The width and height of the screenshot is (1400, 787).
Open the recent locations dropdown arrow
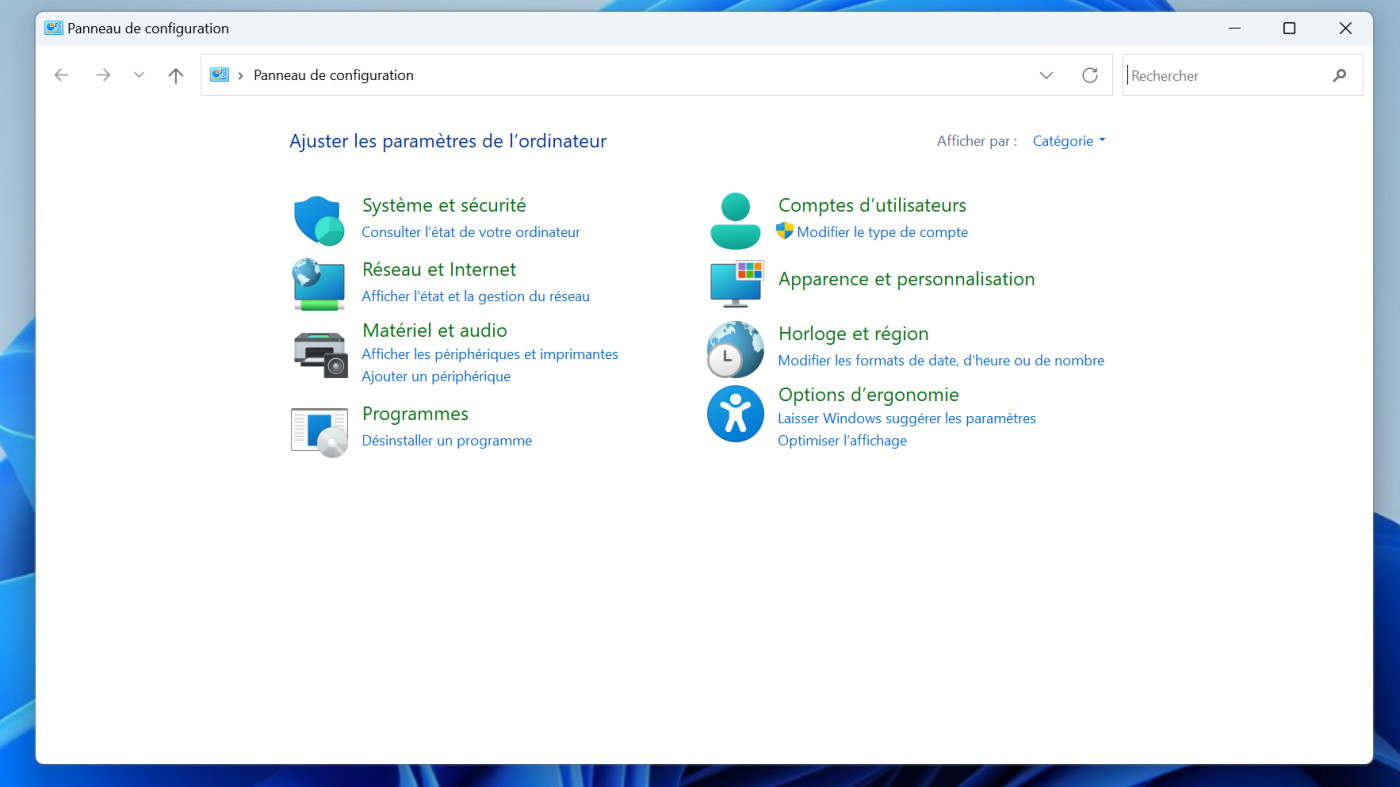(139, 75)
